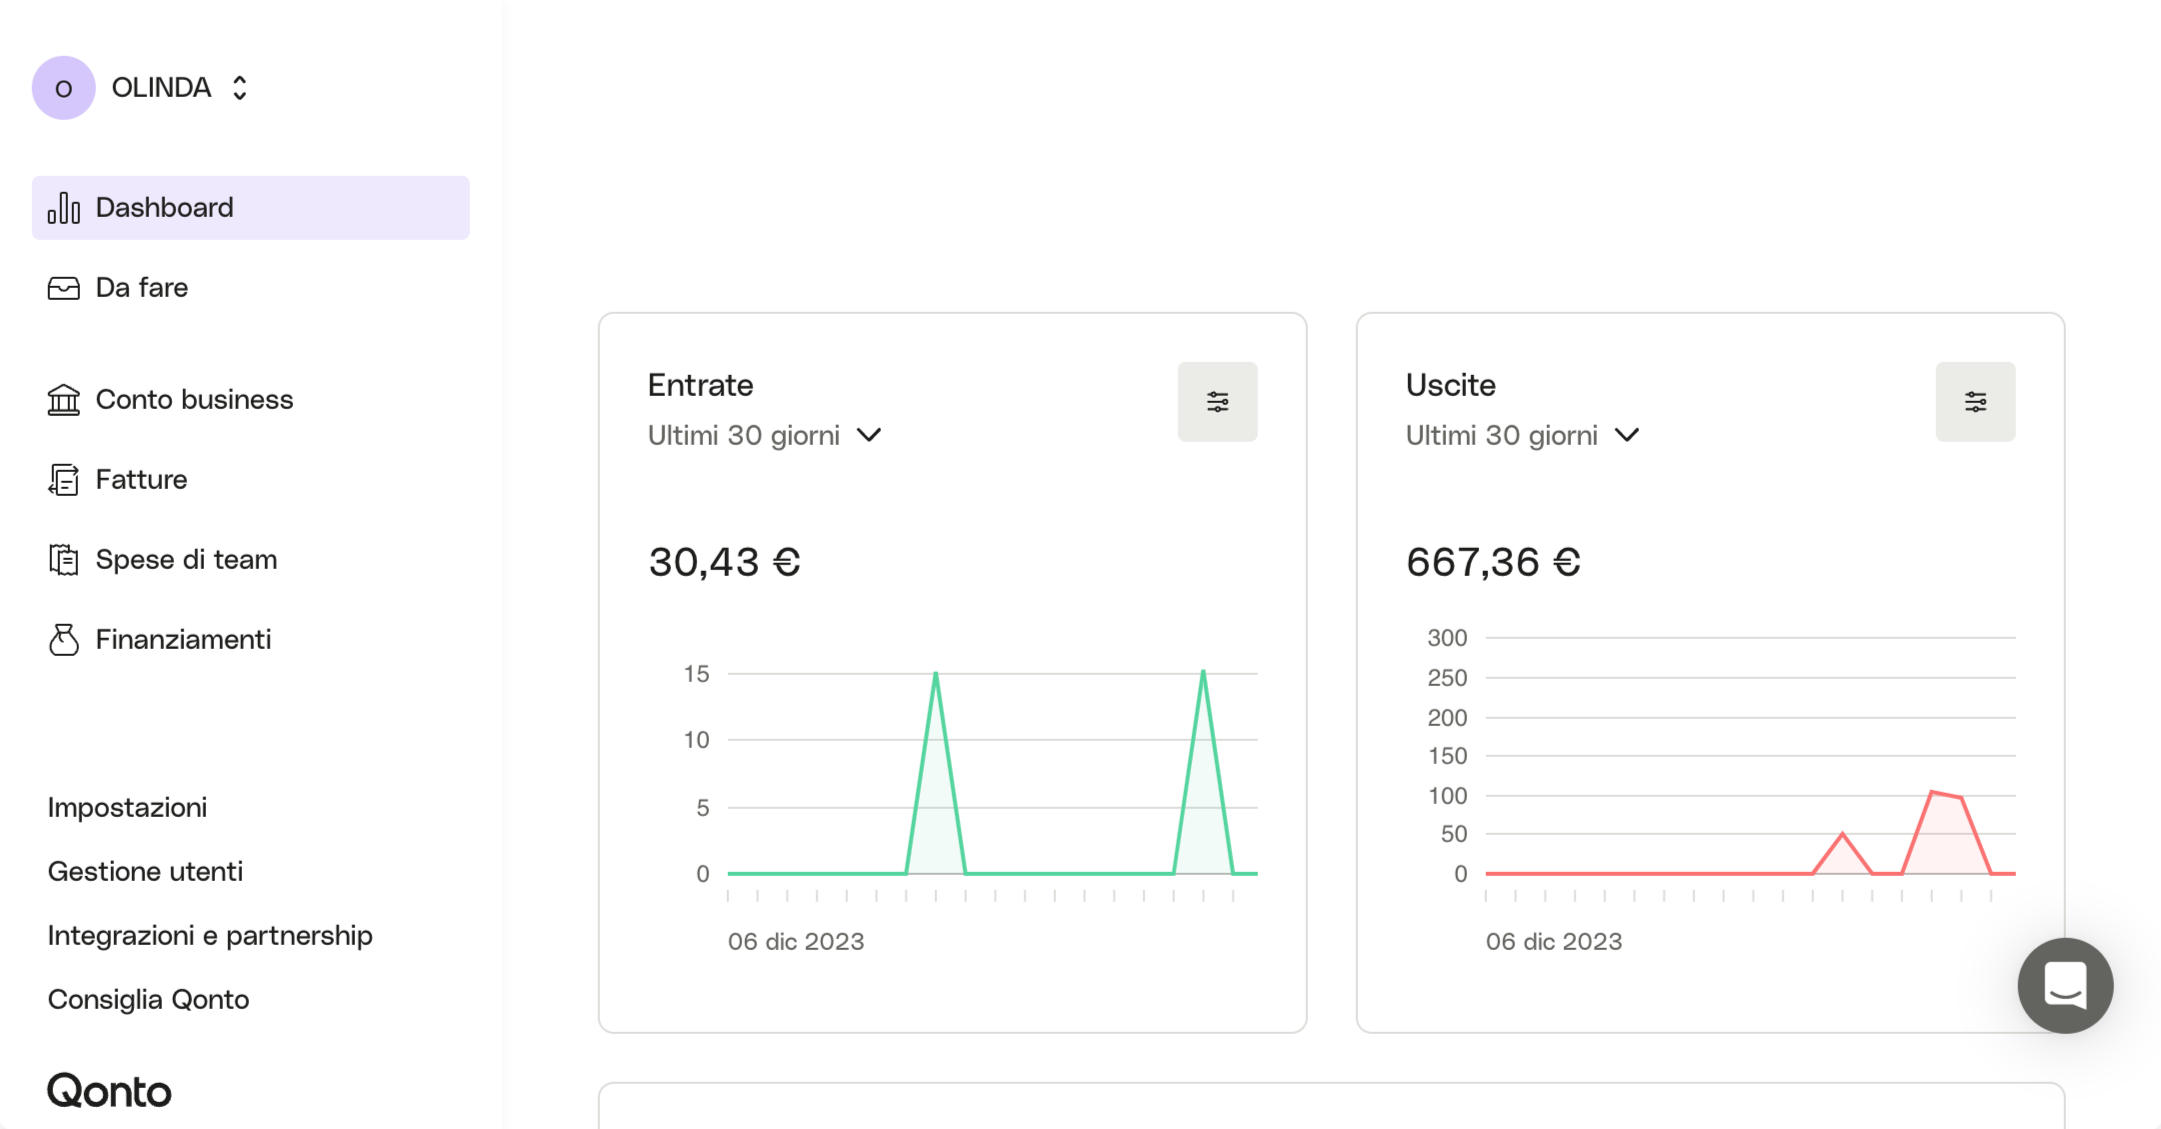
Task: Open Uscite chart filter settings
Action: (x=1975, y=402)
